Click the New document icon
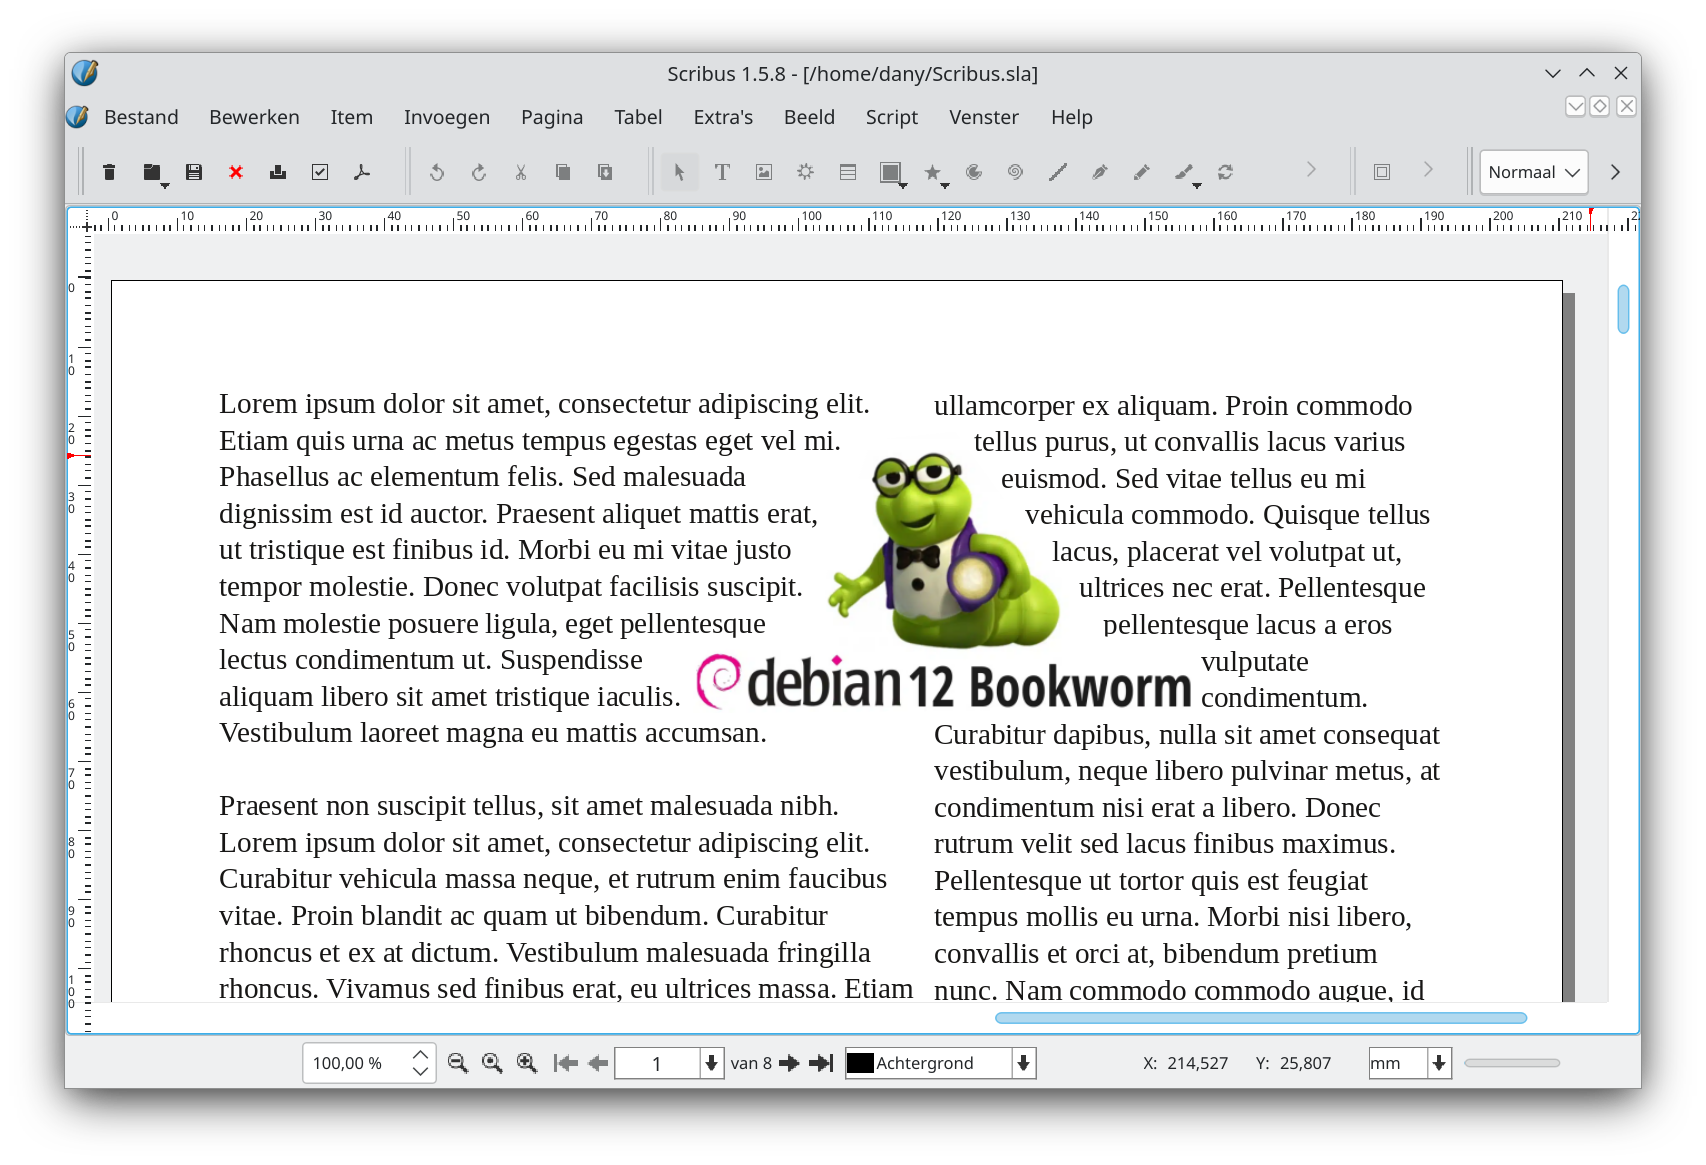This screenshot has width=1706, height=1165. tap(109, 172)
